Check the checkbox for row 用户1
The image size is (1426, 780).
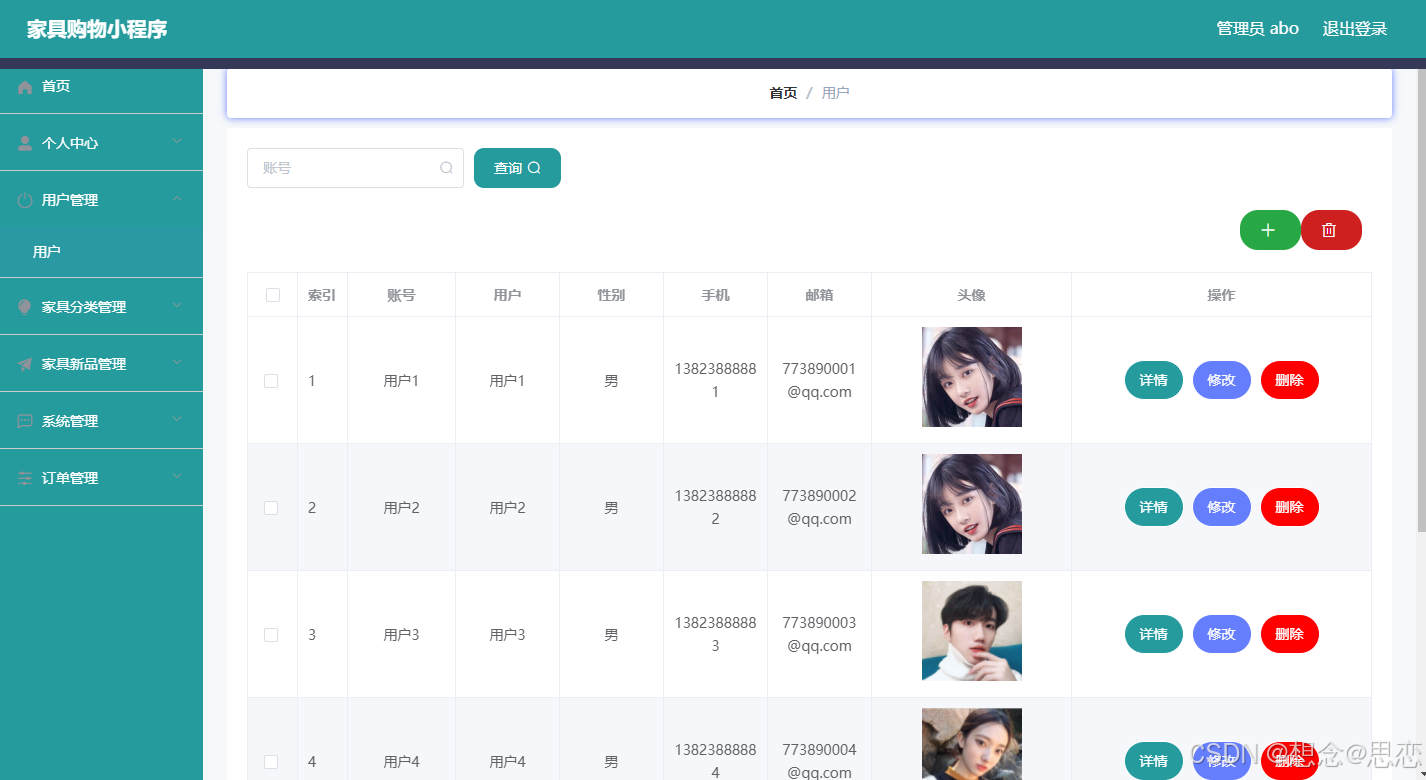271,381
